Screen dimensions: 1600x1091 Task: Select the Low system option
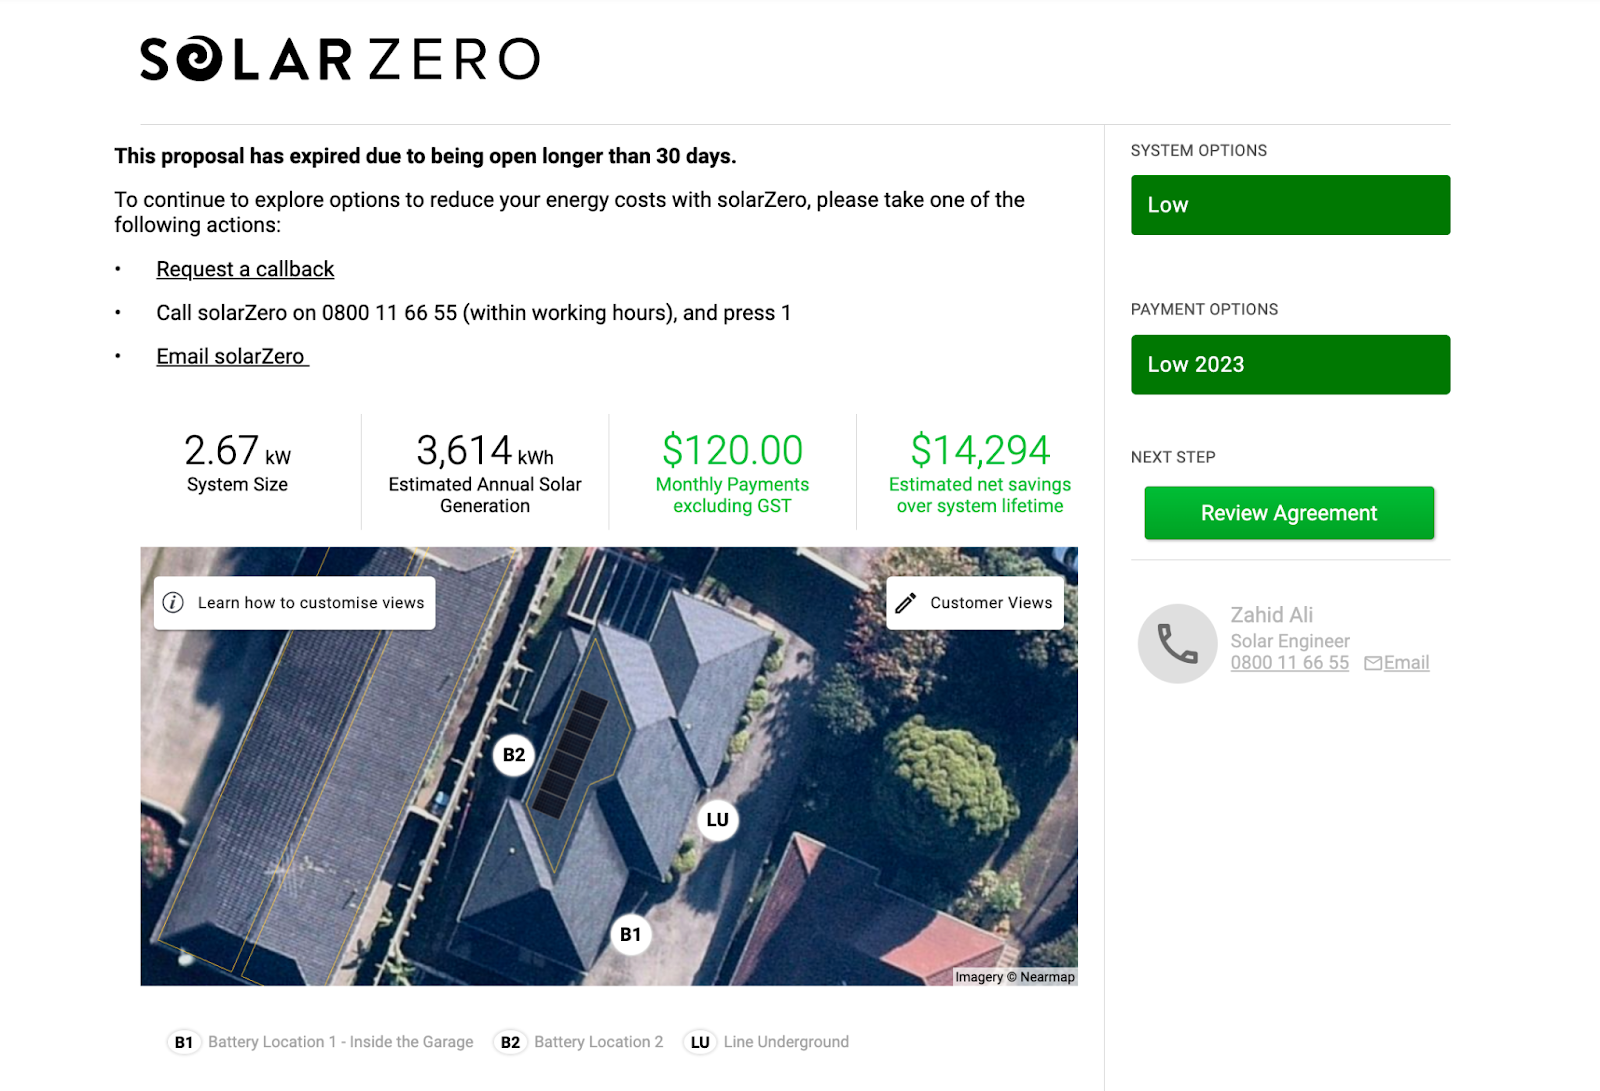pos(1290,205)
